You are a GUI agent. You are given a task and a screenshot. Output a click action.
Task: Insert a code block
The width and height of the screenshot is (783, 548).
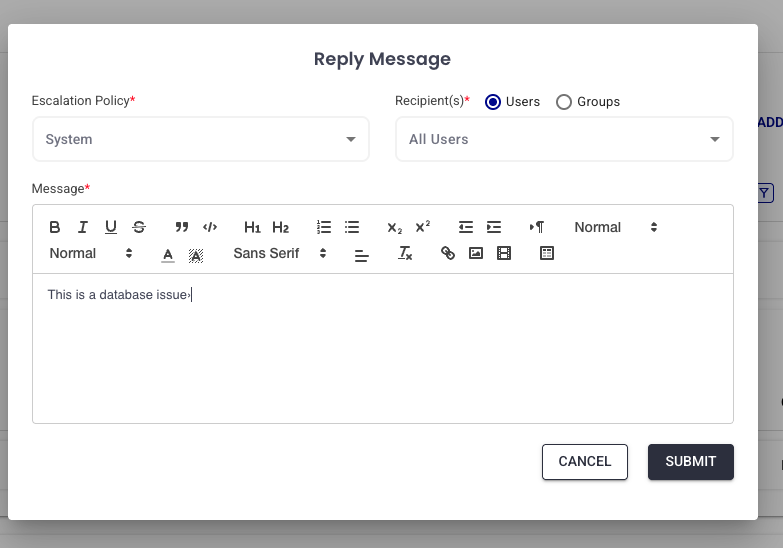tap(210, 227)
